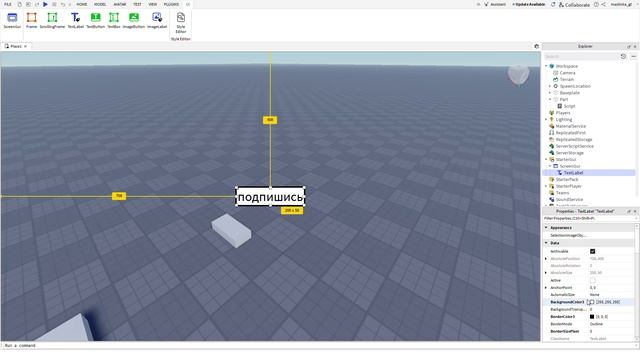The height and width of the screenshot is (360, 640).
Task: Collapse the Data properties section
Action: tap(546, 243)
